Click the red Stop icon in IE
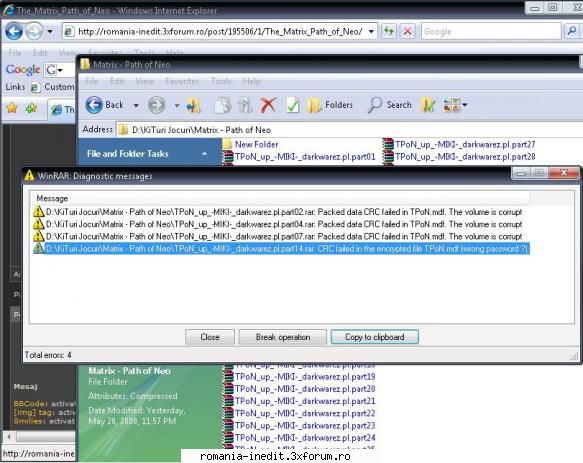583x463 pixels. 408,32
